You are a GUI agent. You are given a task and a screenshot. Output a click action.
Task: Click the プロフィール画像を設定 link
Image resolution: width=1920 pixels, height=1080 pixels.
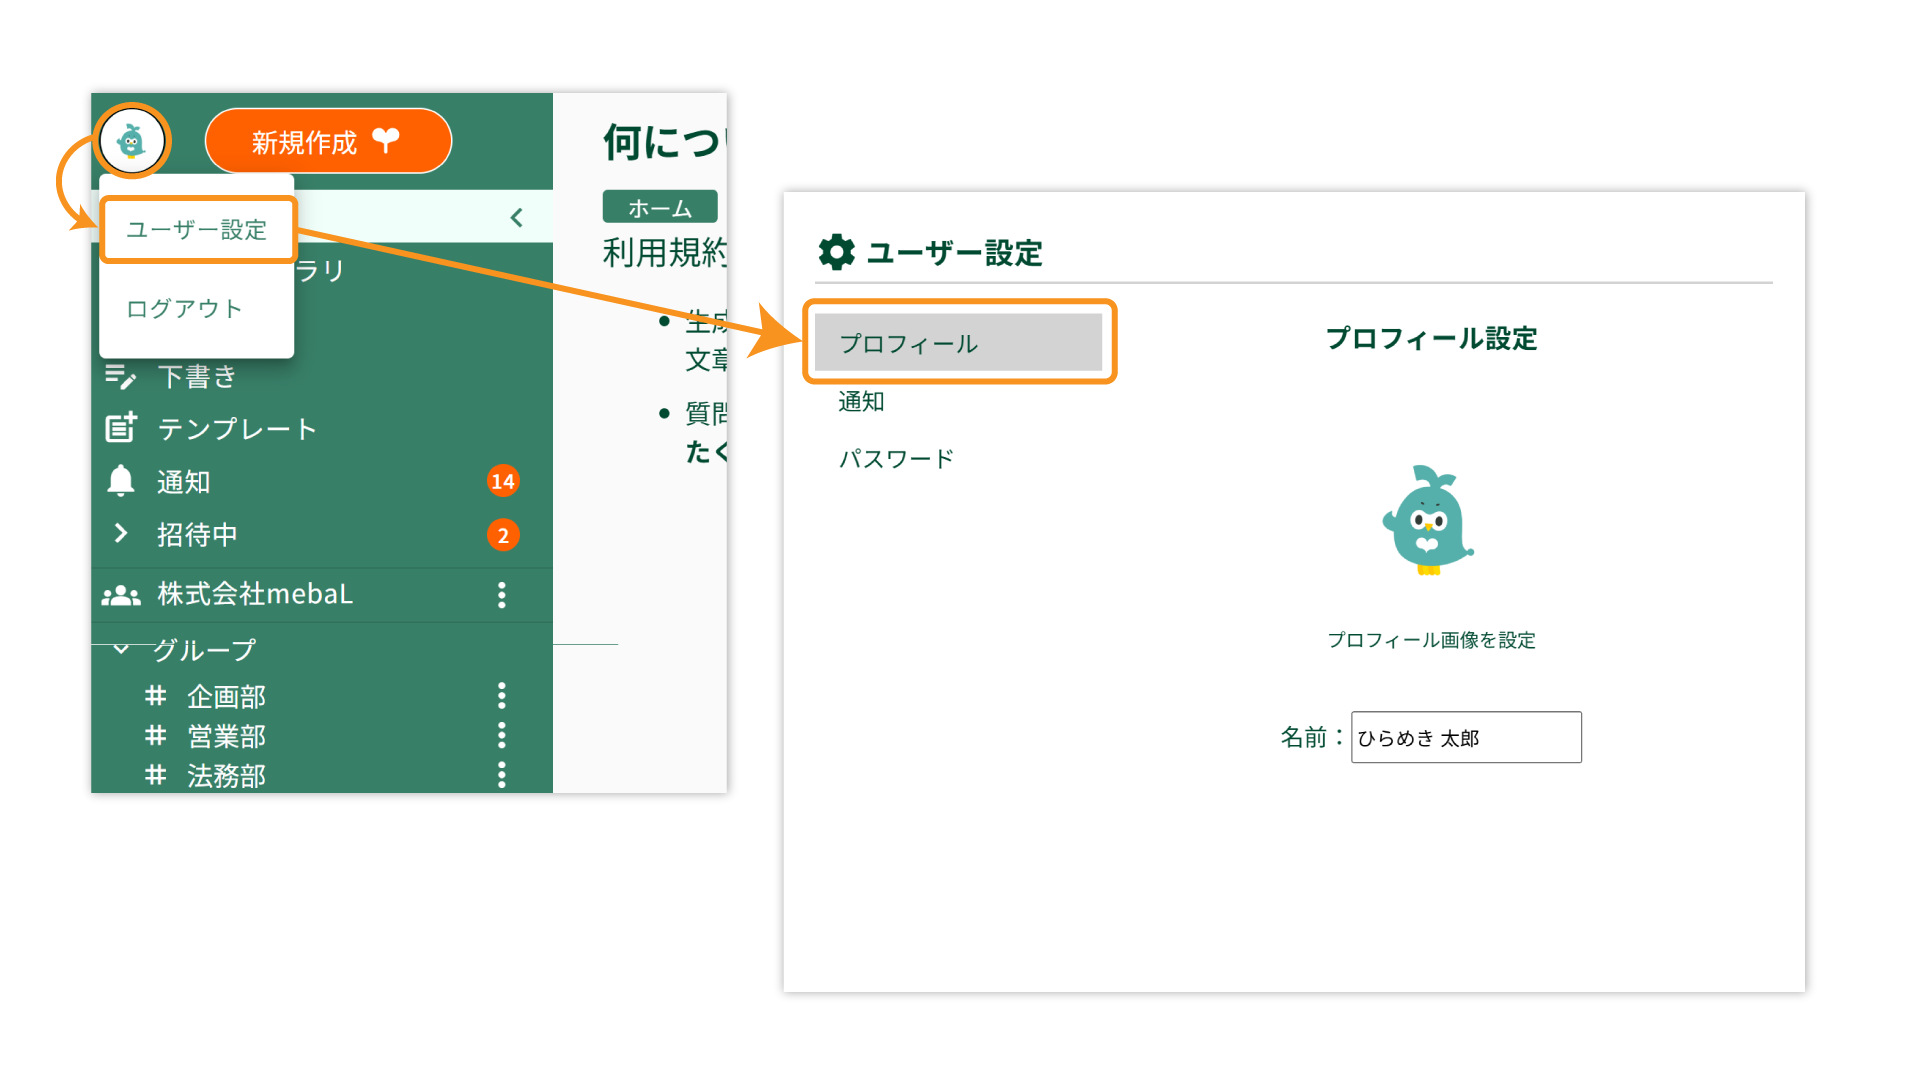1431,640
